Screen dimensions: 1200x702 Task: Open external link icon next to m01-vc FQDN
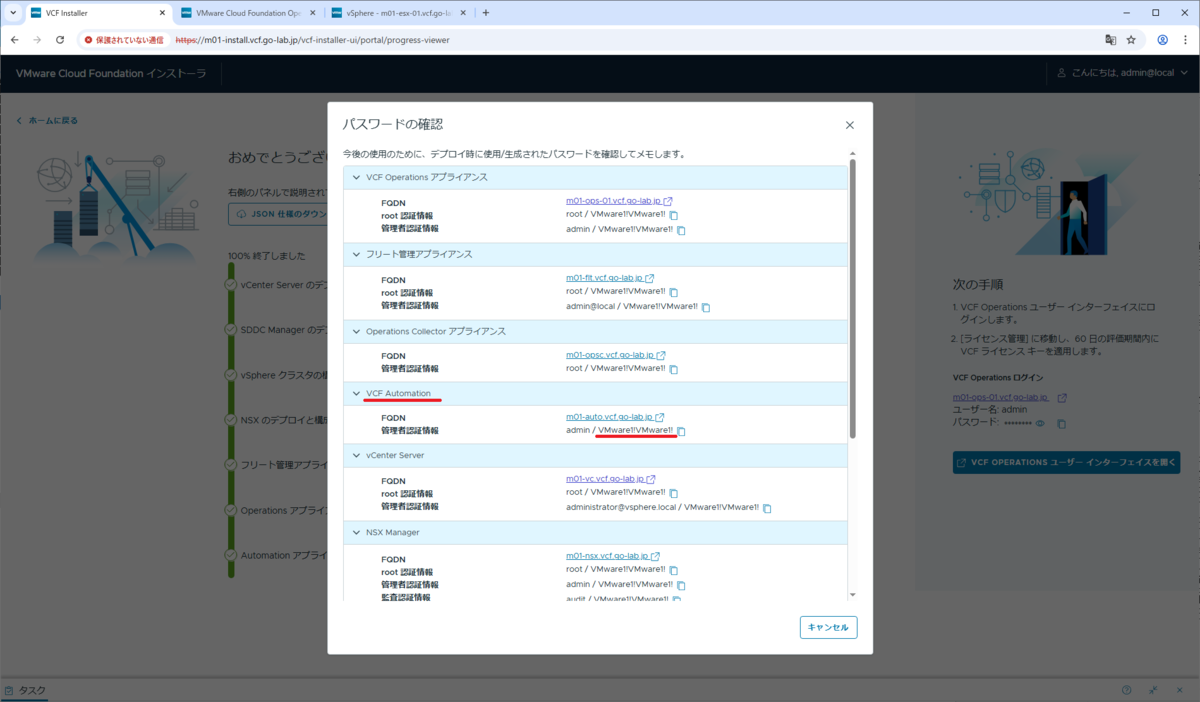650,479
